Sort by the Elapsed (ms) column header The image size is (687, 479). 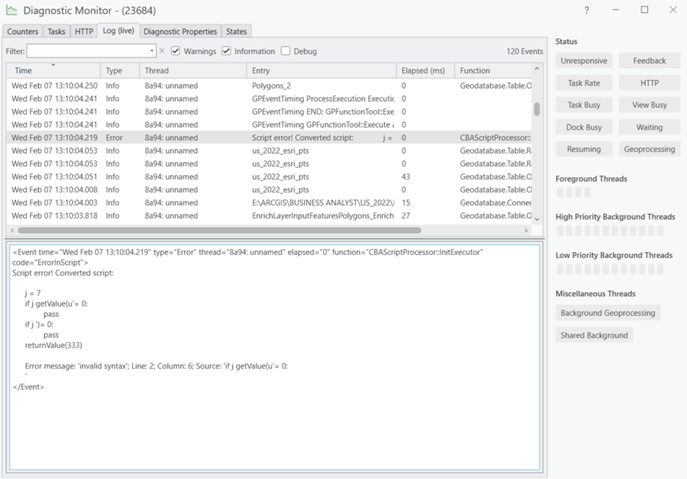click(425, 71)
